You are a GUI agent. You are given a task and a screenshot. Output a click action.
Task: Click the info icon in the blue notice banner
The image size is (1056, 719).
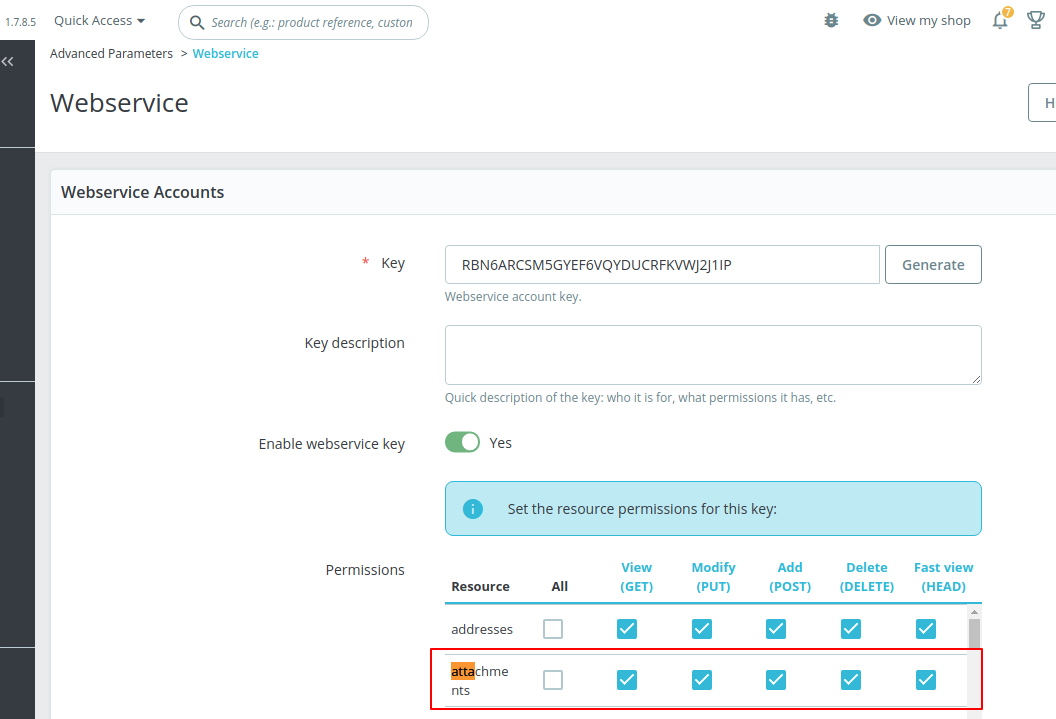click(x=472, y=508)
